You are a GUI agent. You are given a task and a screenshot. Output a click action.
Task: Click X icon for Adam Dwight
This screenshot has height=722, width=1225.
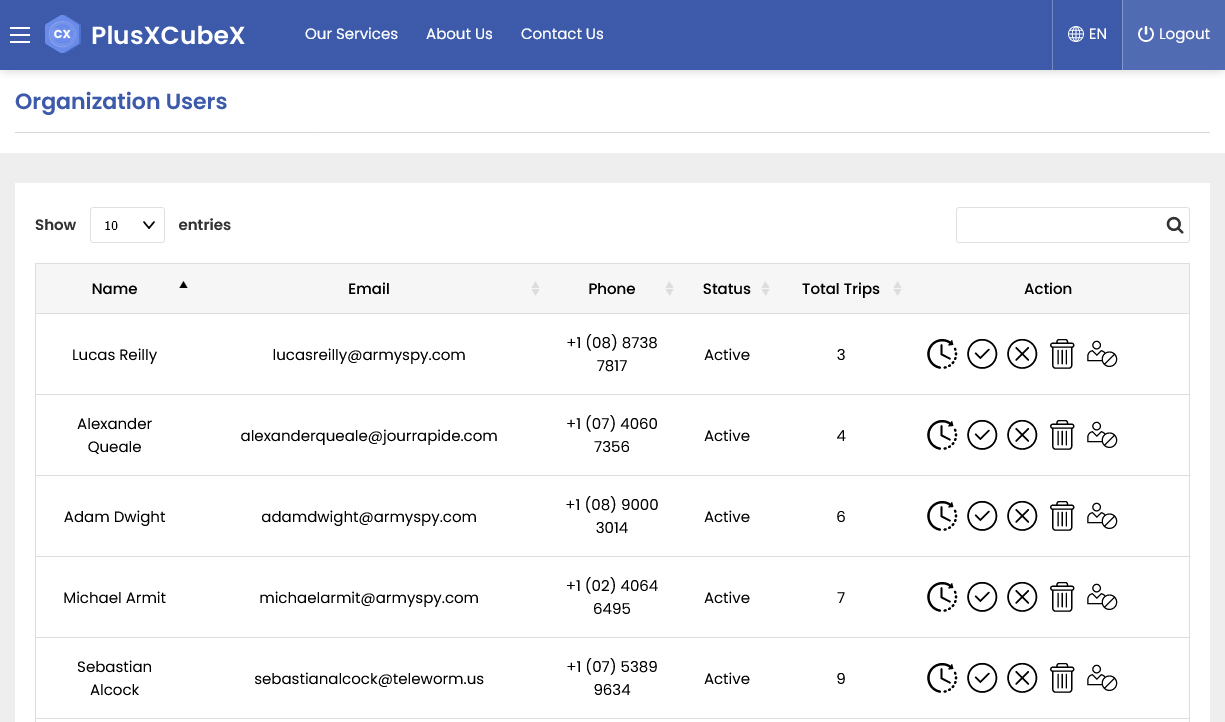[x=1022, y=516]
